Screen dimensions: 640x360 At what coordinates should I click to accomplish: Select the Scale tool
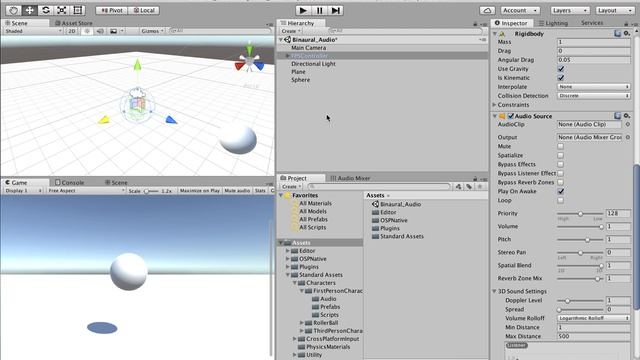coord(62,10)
